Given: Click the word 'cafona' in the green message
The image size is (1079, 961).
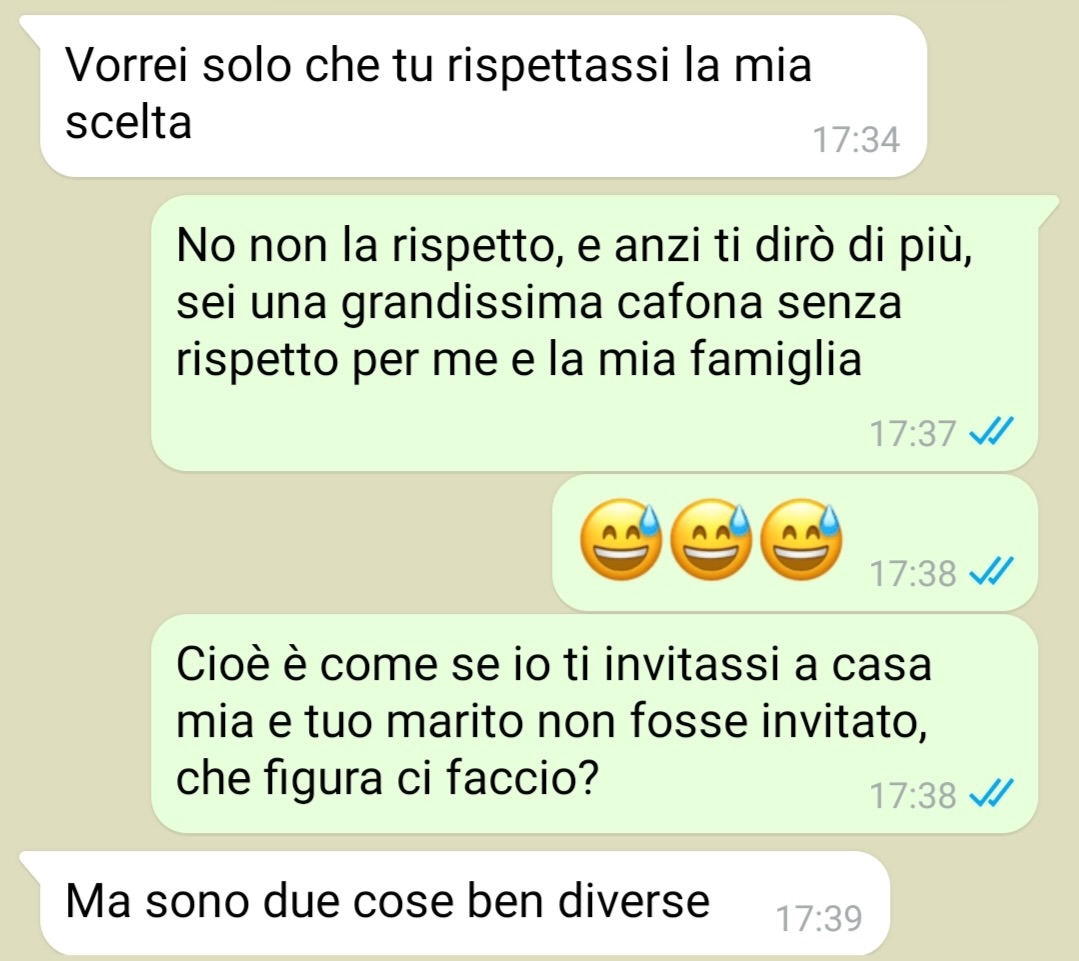Looking at the screenshot, I should [689, 301].
